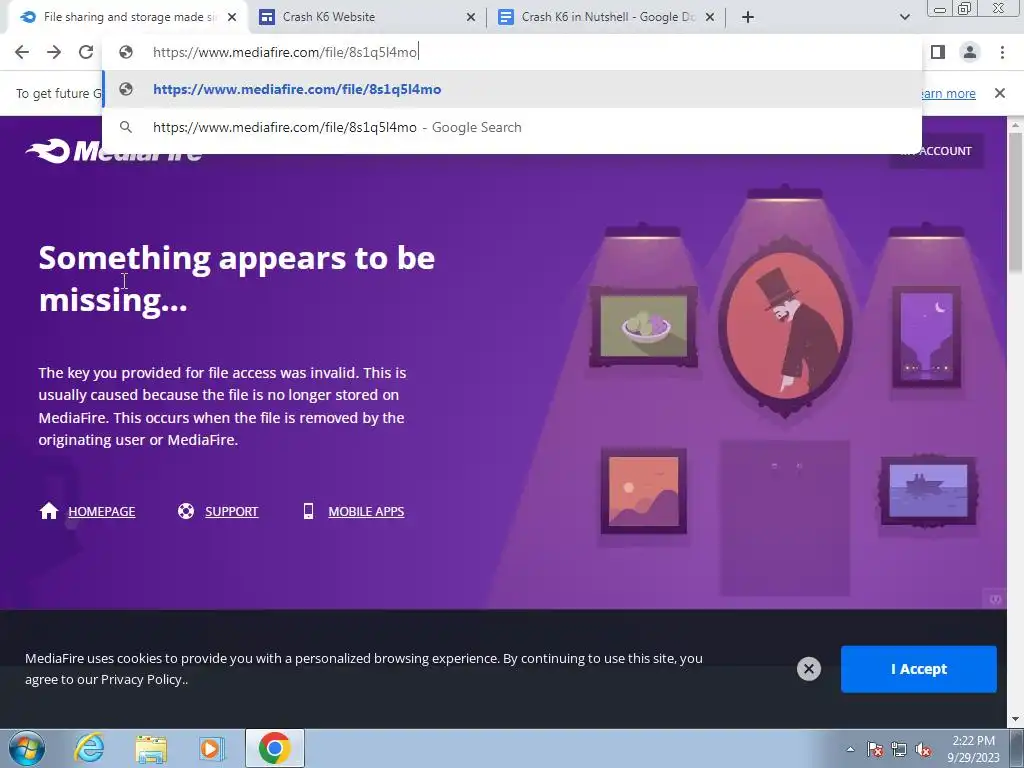
Task: Go forward with the browser forward arrow
Action: 54,52
